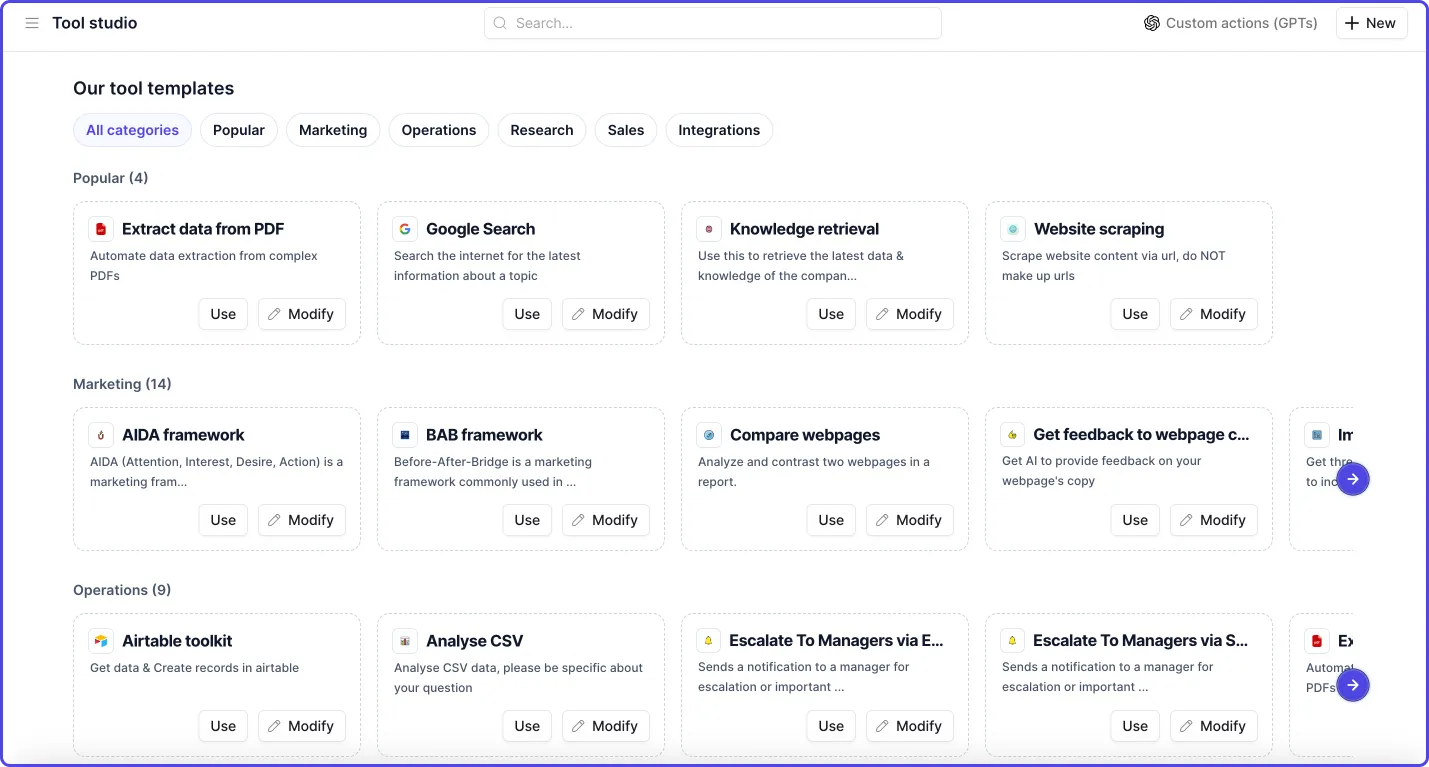Show All categories filter
The width and height of the screenshot is (1429, 767).
132,130
